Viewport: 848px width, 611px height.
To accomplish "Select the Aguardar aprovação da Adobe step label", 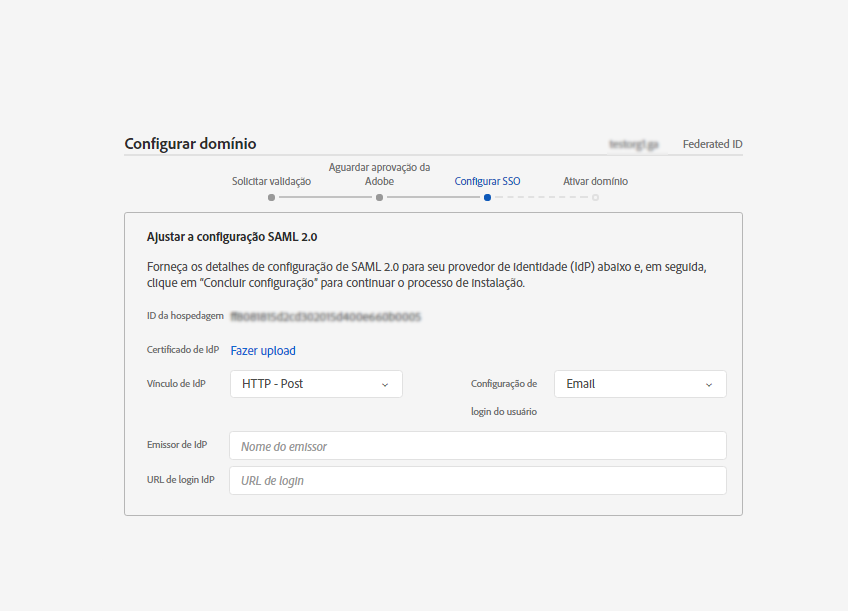I will point(379,174).
